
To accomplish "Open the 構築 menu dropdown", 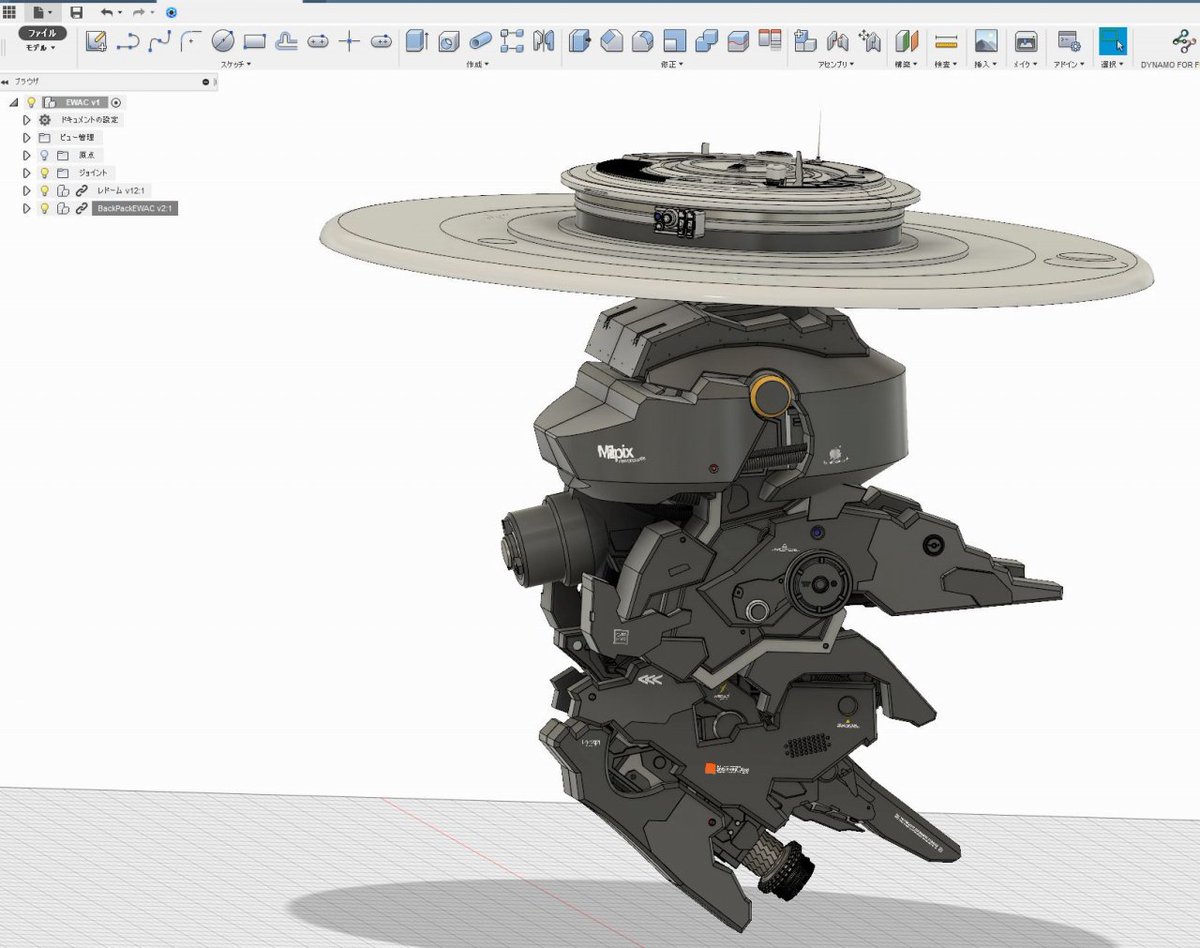I will tap(906, 64).
